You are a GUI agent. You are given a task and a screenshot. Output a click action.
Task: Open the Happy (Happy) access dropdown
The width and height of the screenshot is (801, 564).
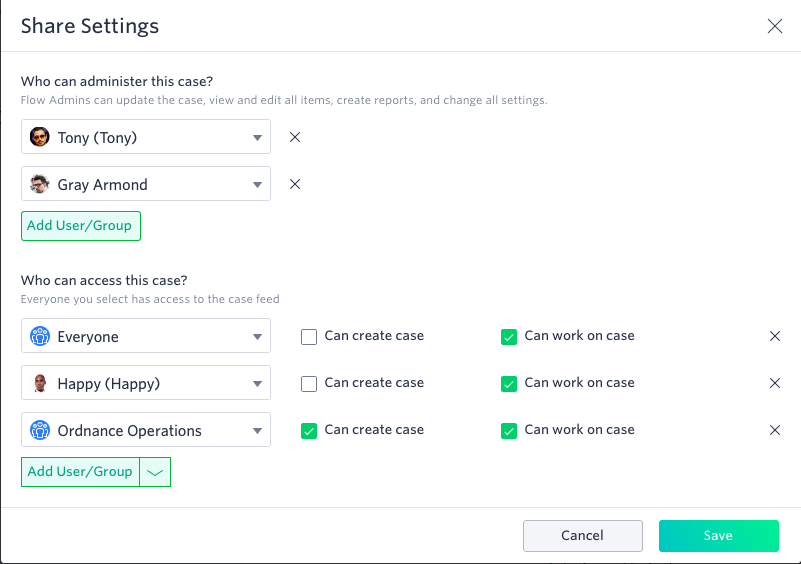pyautogui.click(x=146, y=383)
